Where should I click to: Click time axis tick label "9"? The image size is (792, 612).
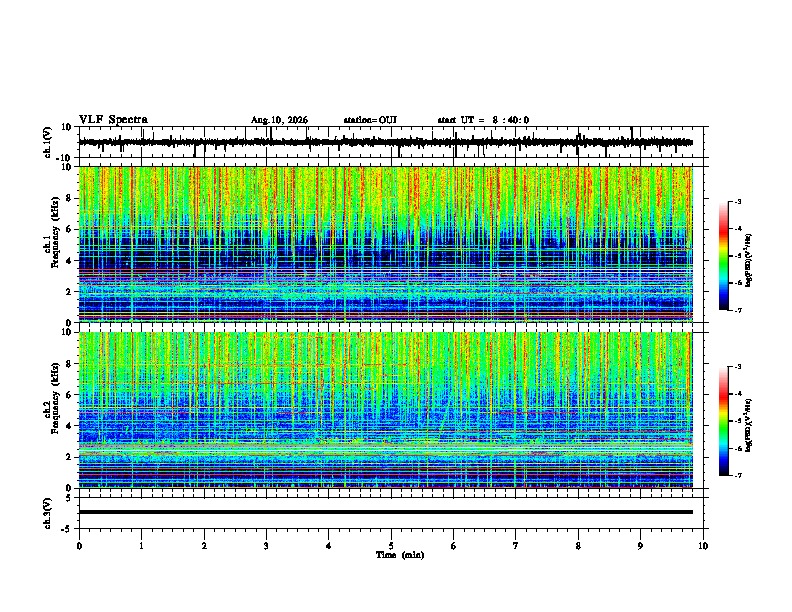640,546
